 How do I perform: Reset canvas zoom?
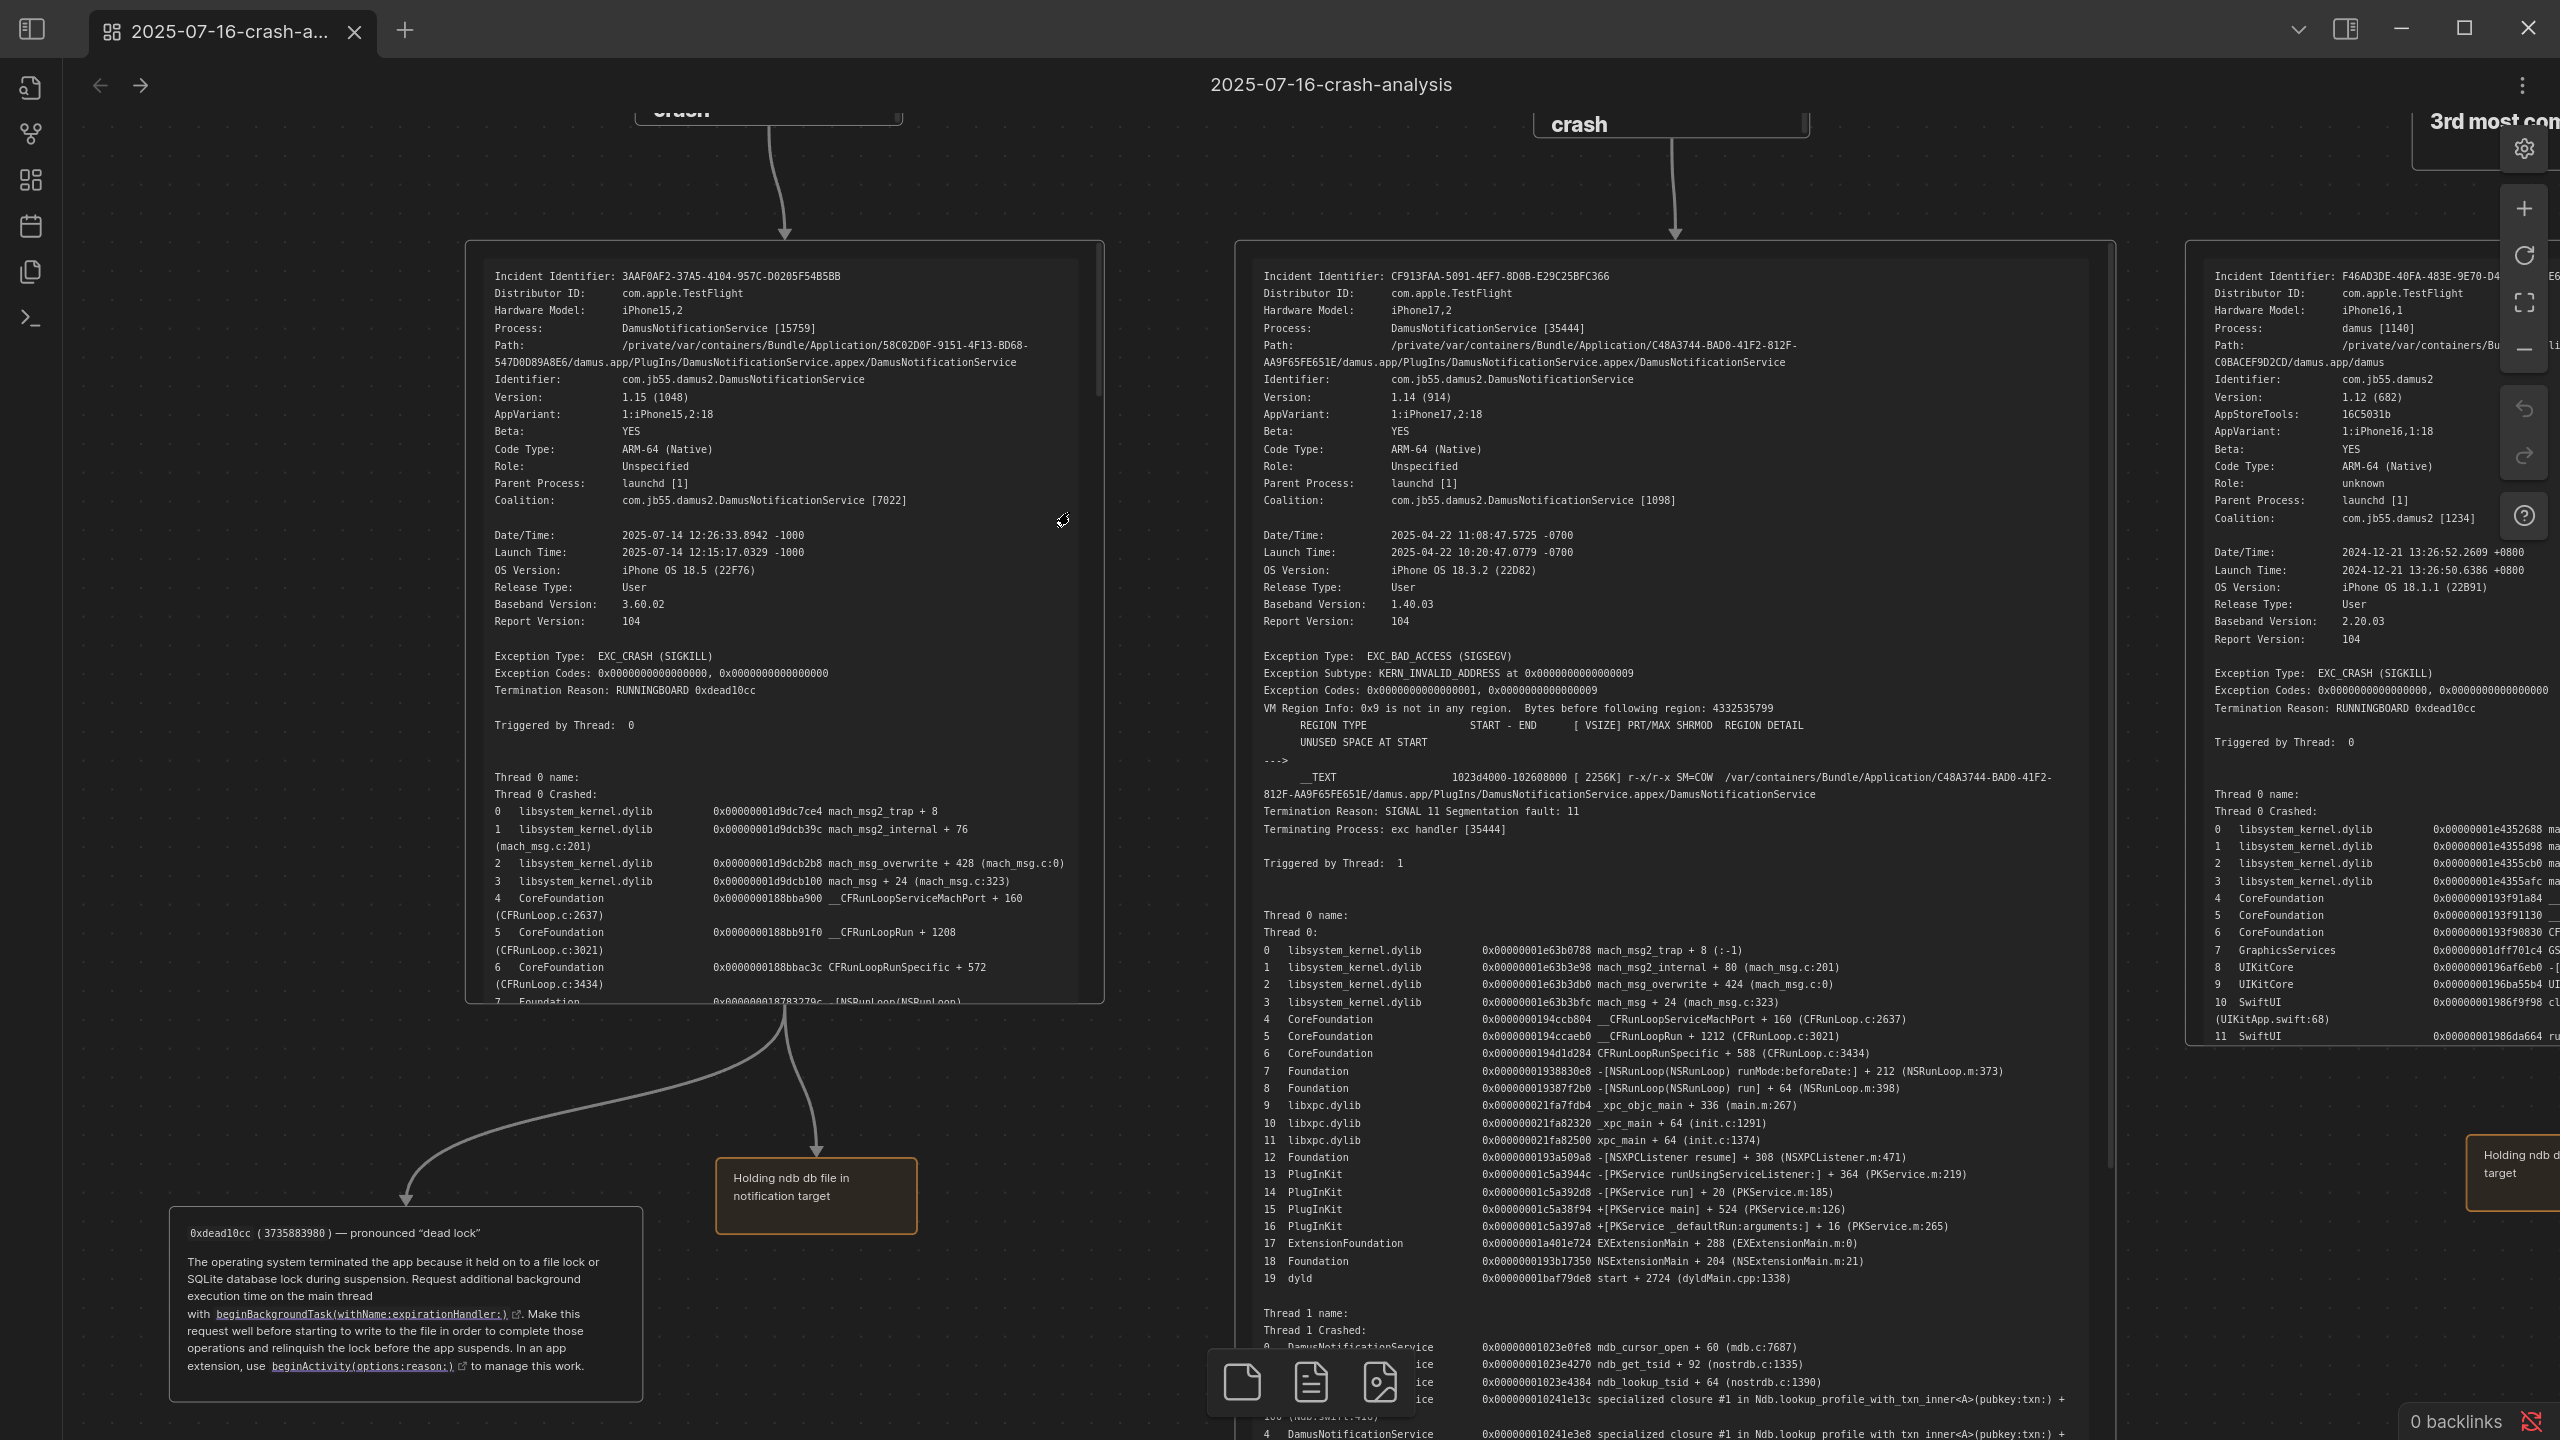2524,256
